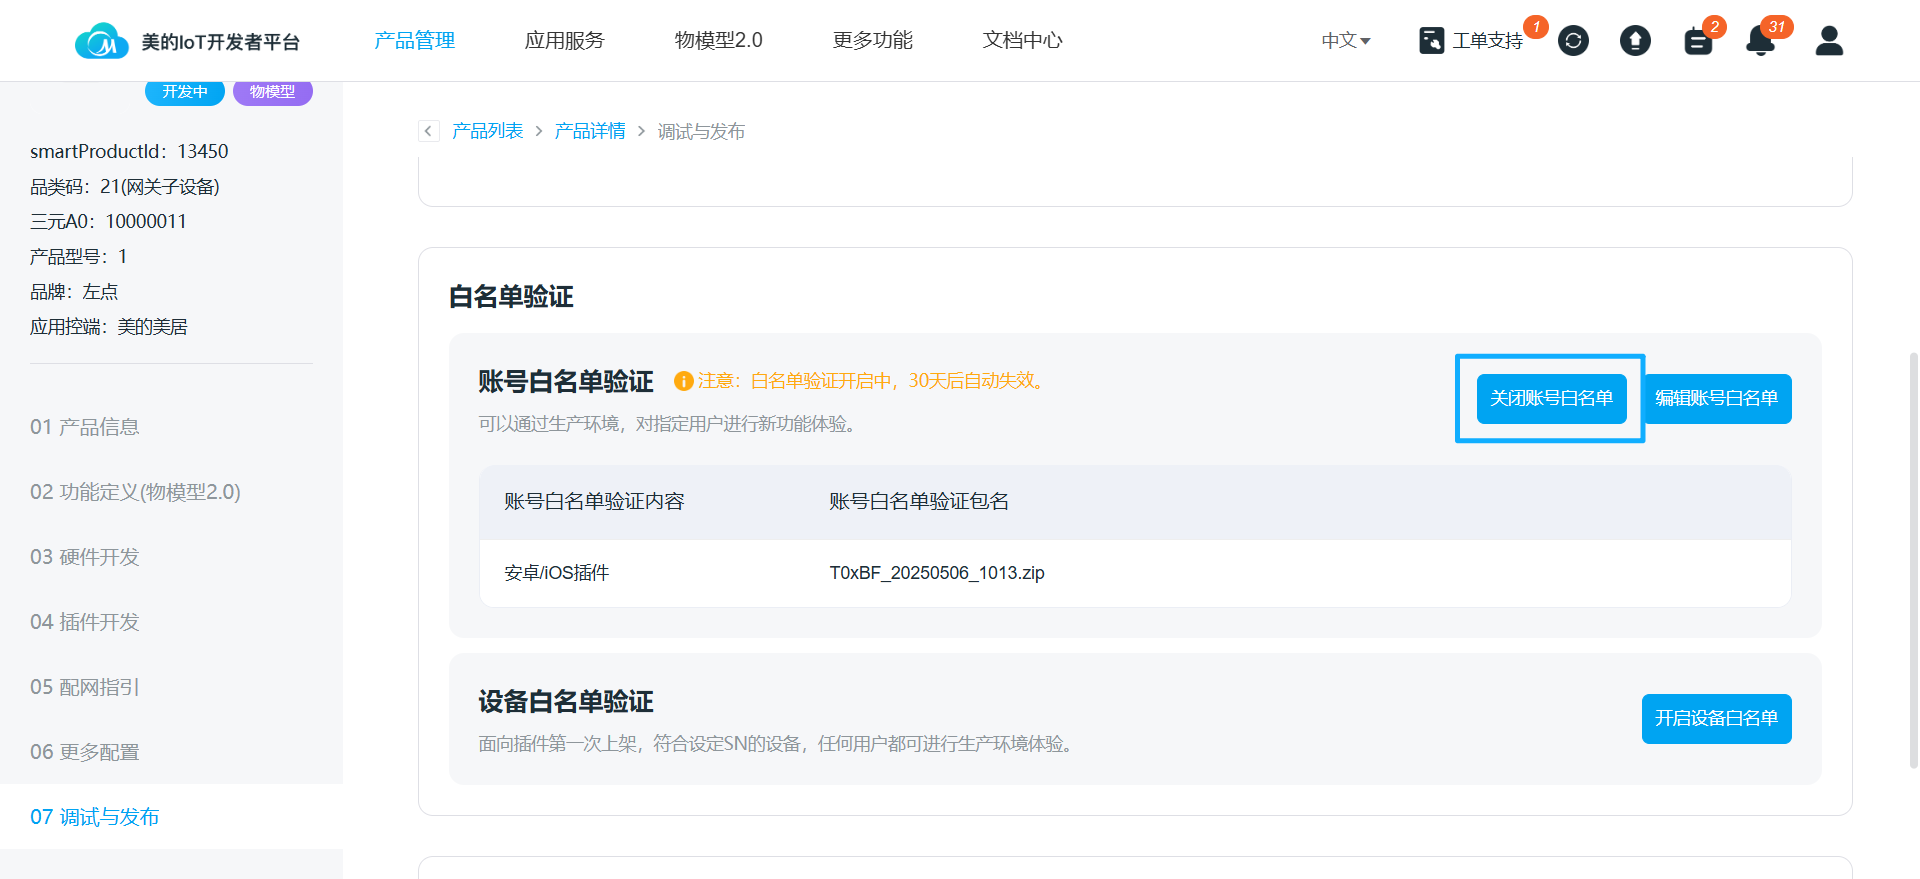Viewport: 1920px width, 879px height.
Task: Click the Midea IoT platform logo
Action: 102,41
